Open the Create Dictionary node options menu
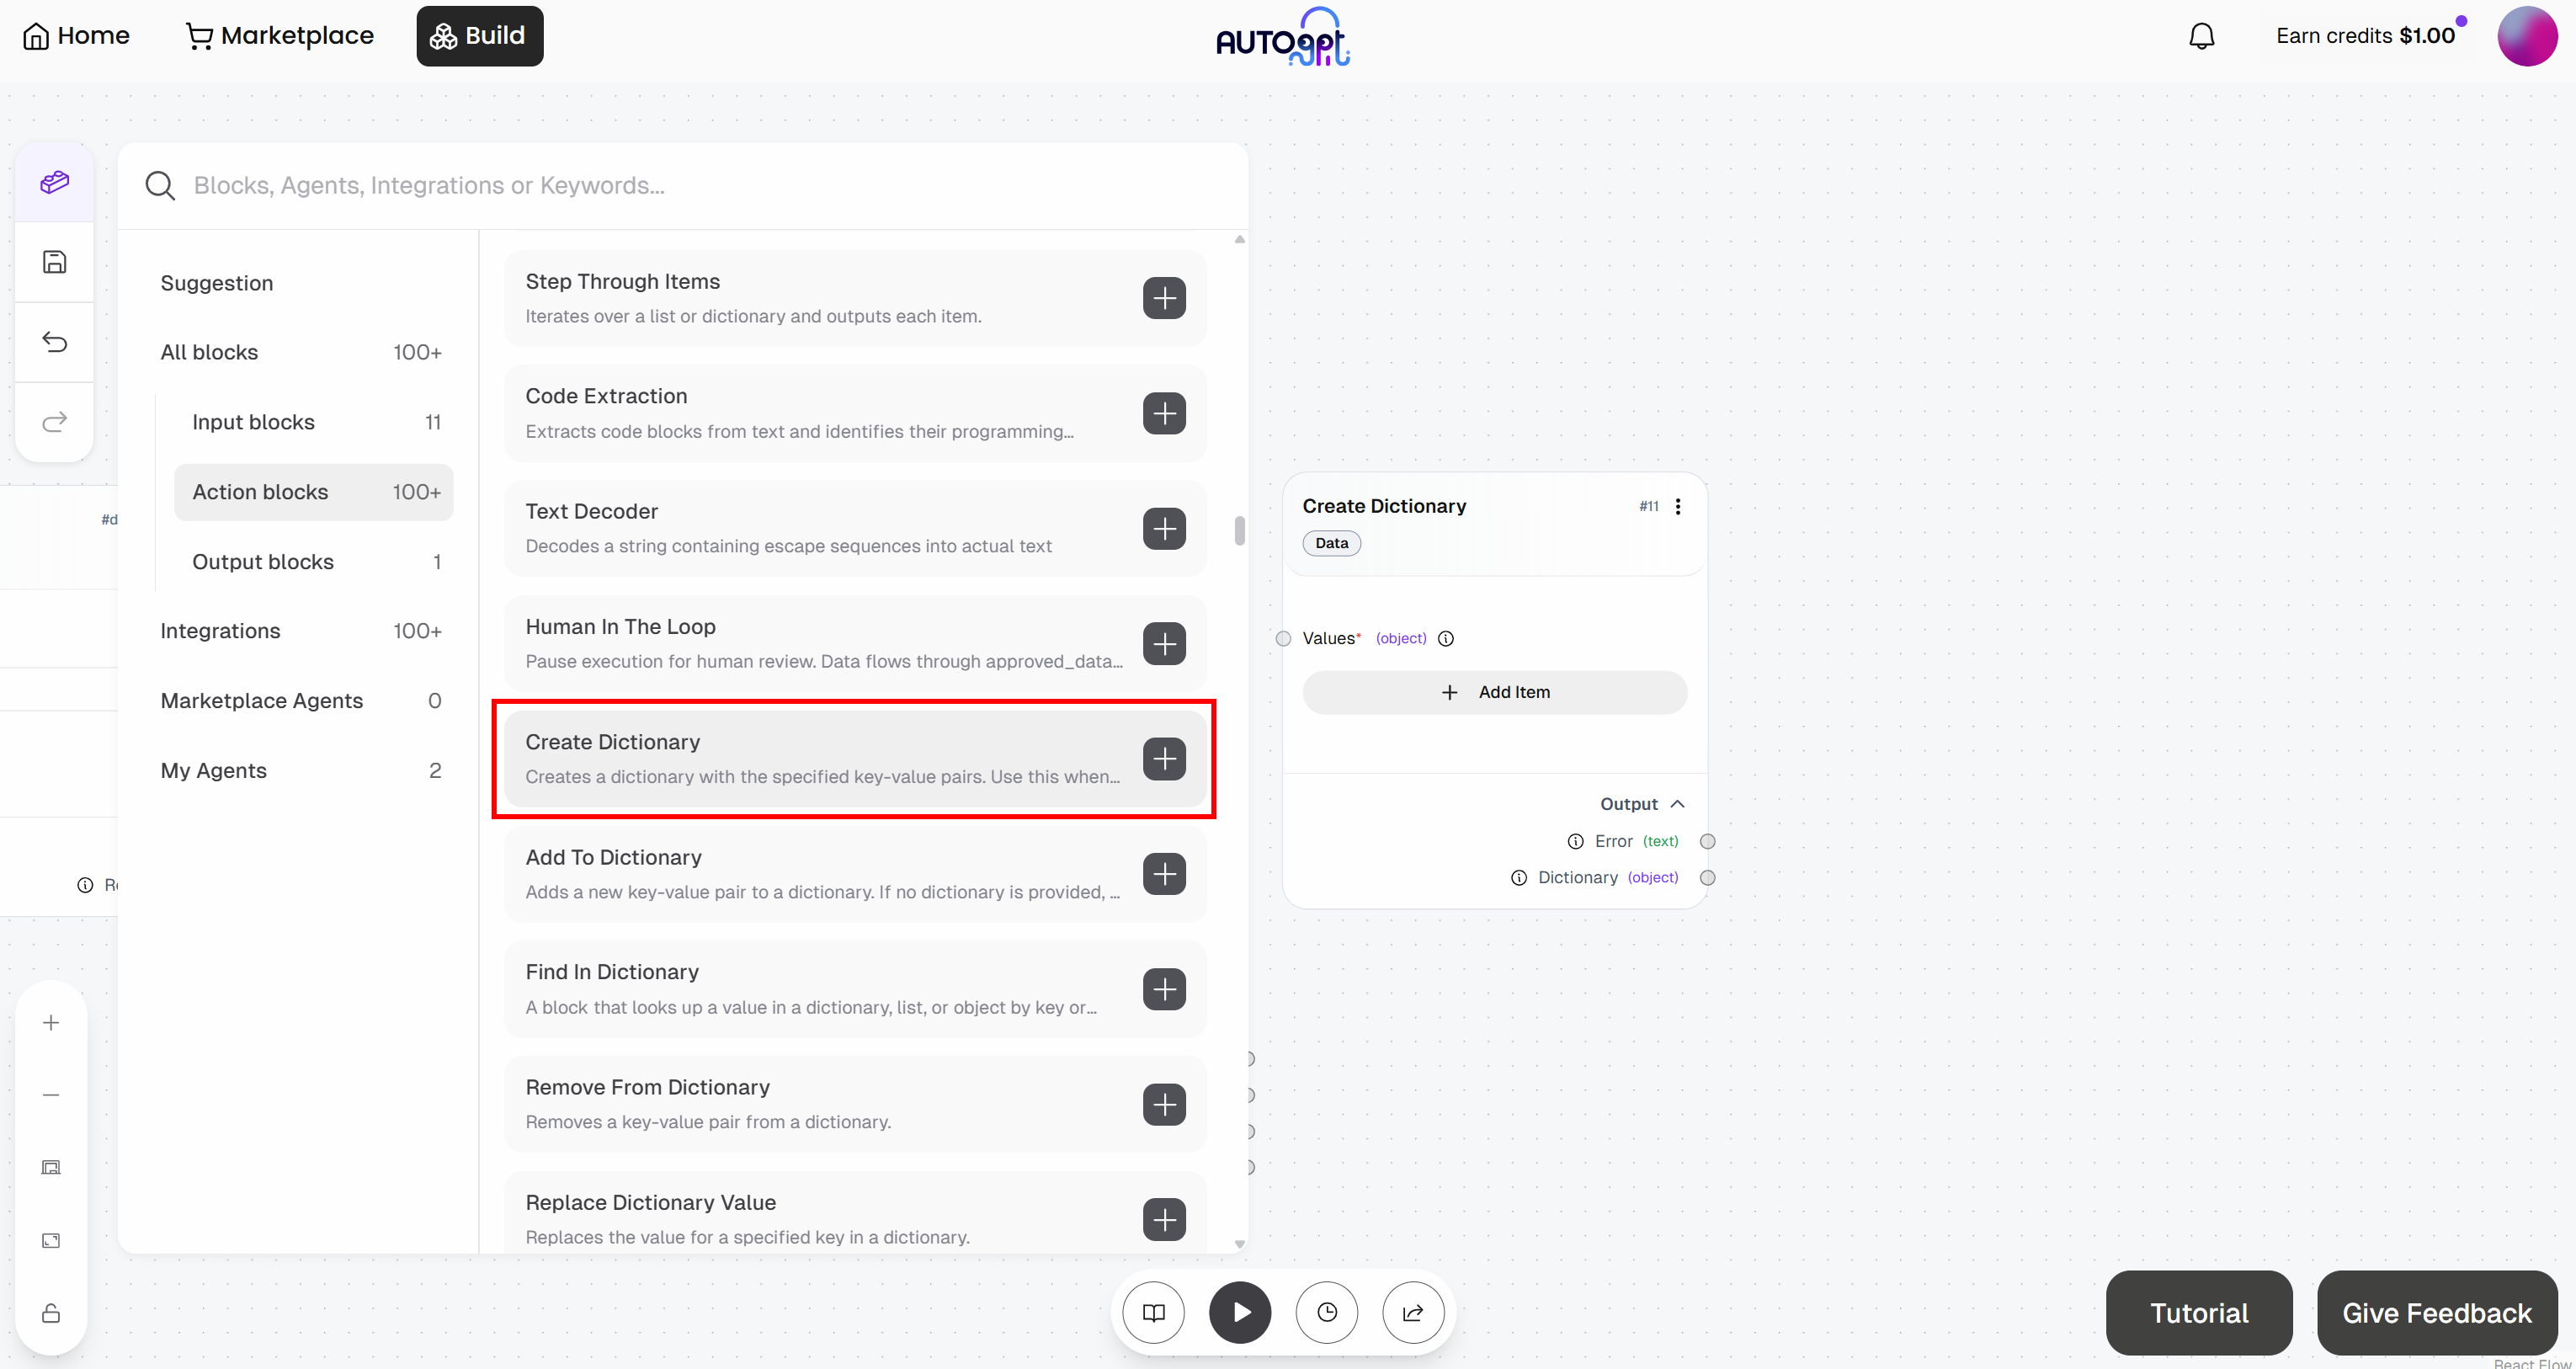The height and width of the screenshot is (1369, 2576). [x=1678, y=506]
